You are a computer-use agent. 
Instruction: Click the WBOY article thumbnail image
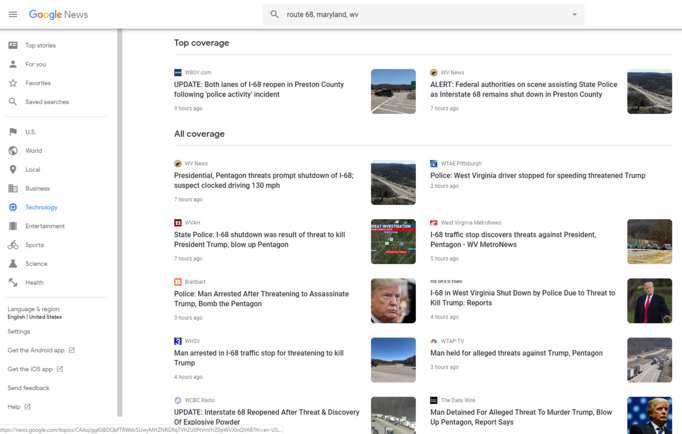393,91
